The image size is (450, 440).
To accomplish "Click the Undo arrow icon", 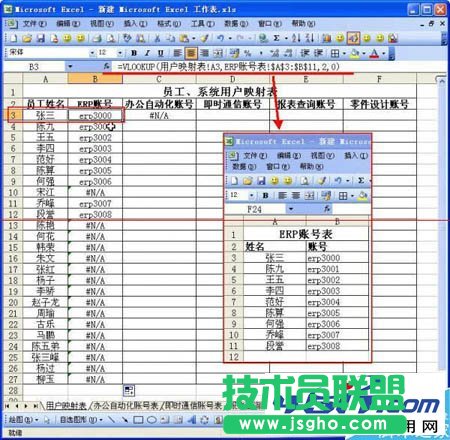I will coord(220,39).
